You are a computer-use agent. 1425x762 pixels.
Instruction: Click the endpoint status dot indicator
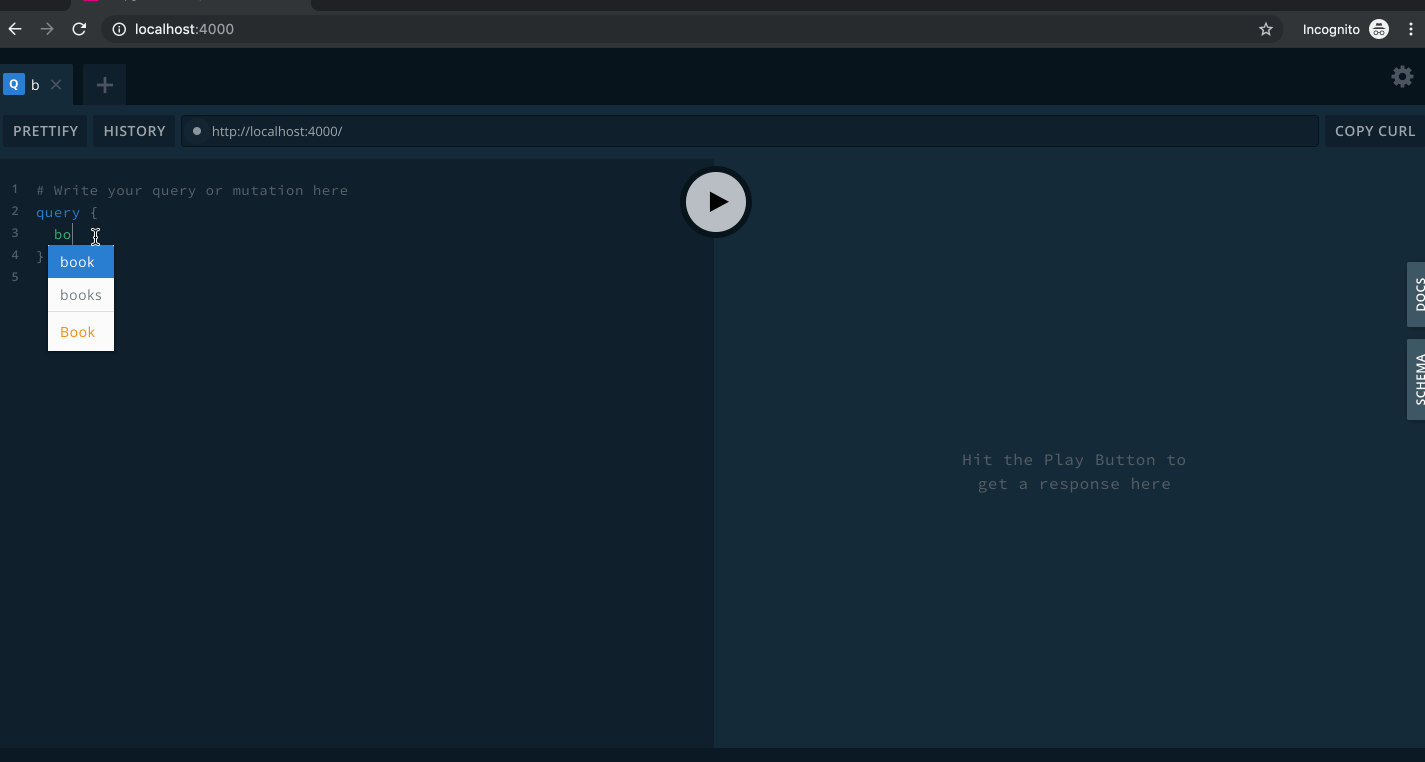click(196, 130)
